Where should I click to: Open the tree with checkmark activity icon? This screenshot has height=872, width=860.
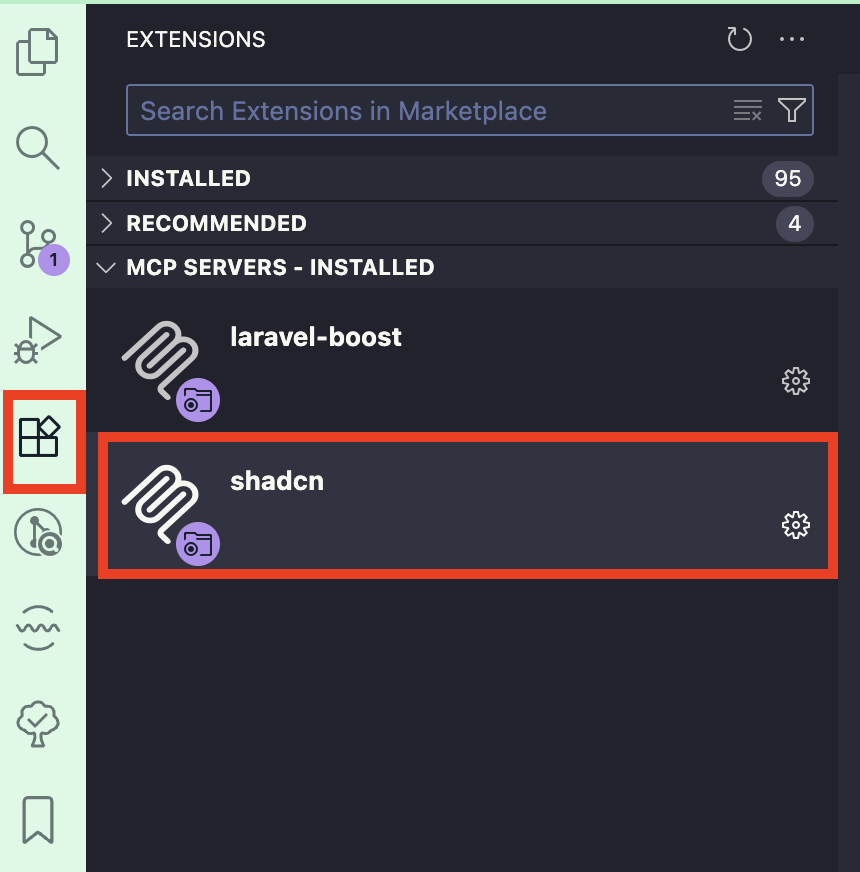coord(39,724)
